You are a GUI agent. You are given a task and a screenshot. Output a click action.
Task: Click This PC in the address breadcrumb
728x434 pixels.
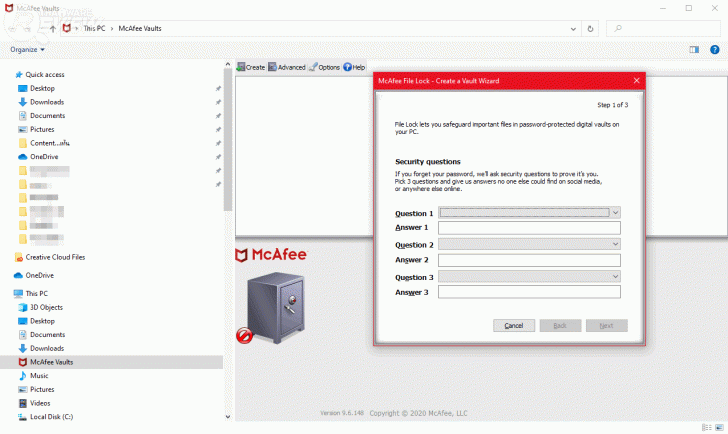[x=94, y=28]
